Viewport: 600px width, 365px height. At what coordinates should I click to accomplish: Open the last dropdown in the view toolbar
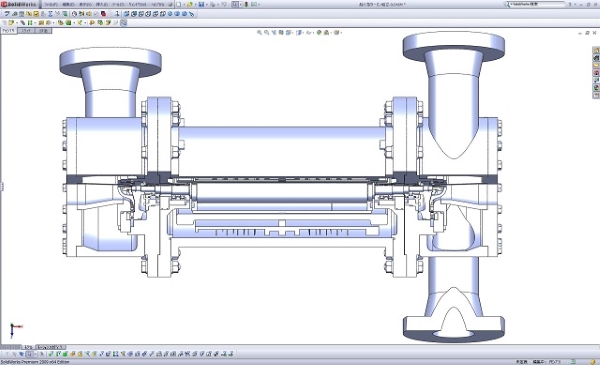[x=341, y=33]
